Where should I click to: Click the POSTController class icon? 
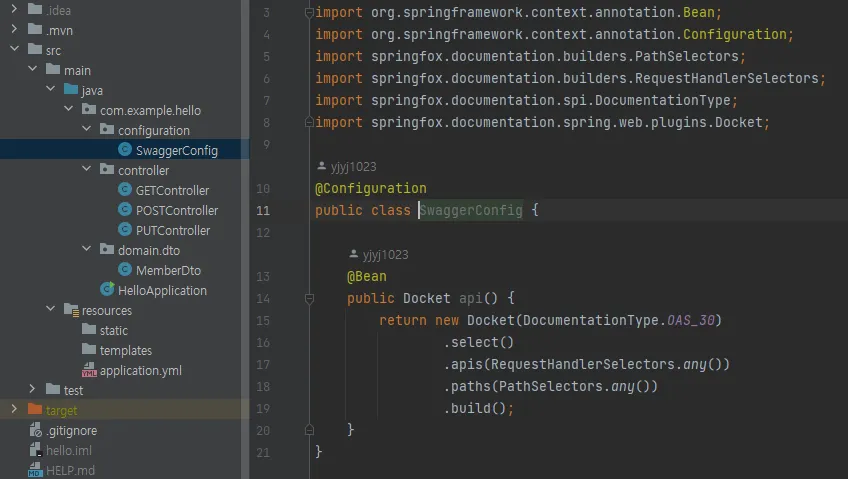pyautogui.click(x=125, y=209)
